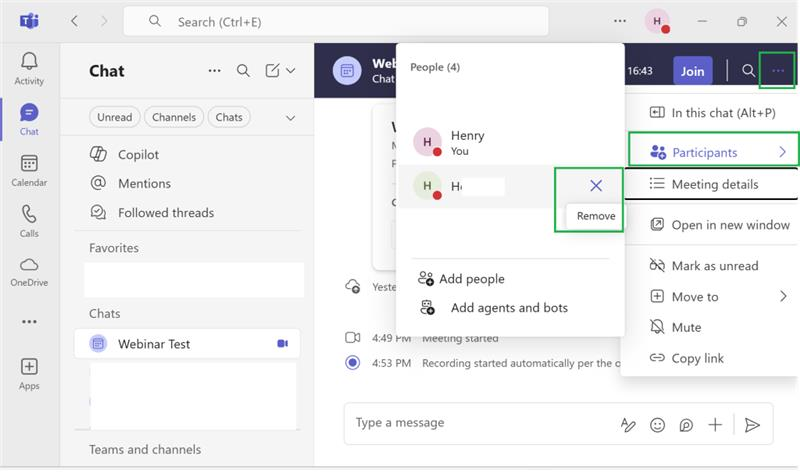The image size is (800, 473).
Task: Open the emoji picker
Action: pyautogui.click(x=657, y=425)
